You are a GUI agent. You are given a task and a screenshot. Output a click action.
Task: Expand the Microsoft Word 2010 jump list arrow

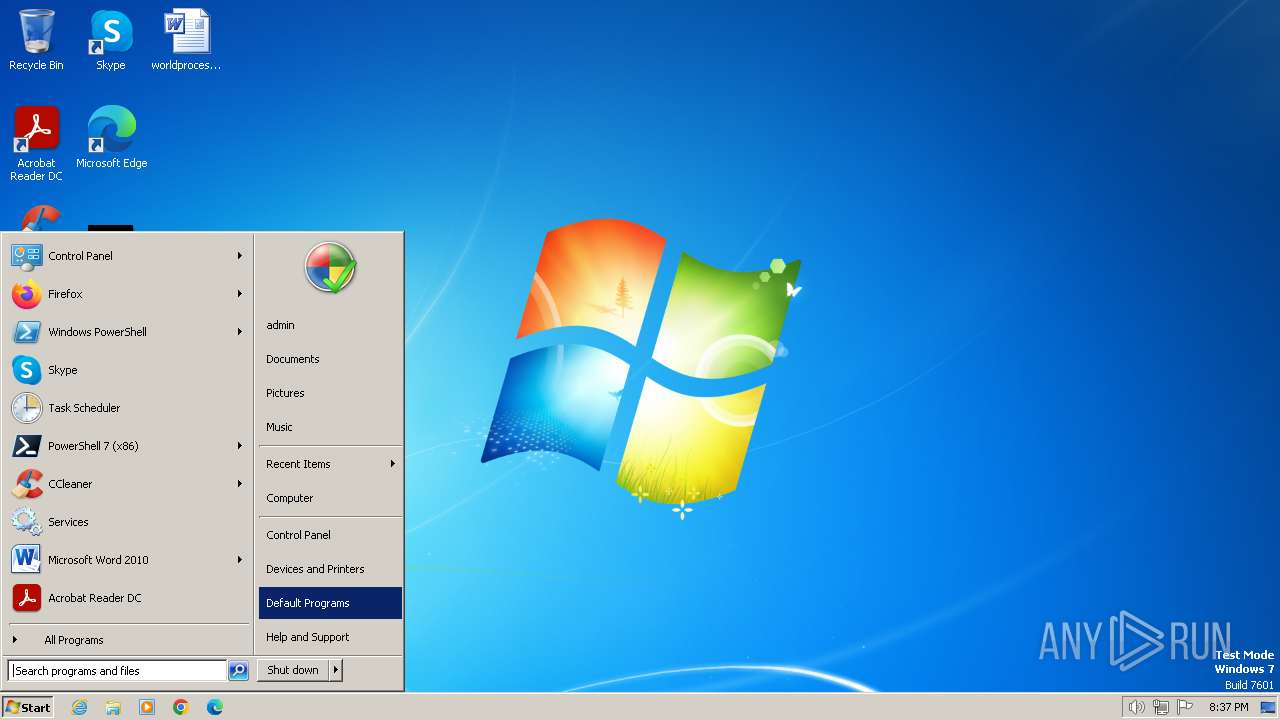(x=240, y=560)
